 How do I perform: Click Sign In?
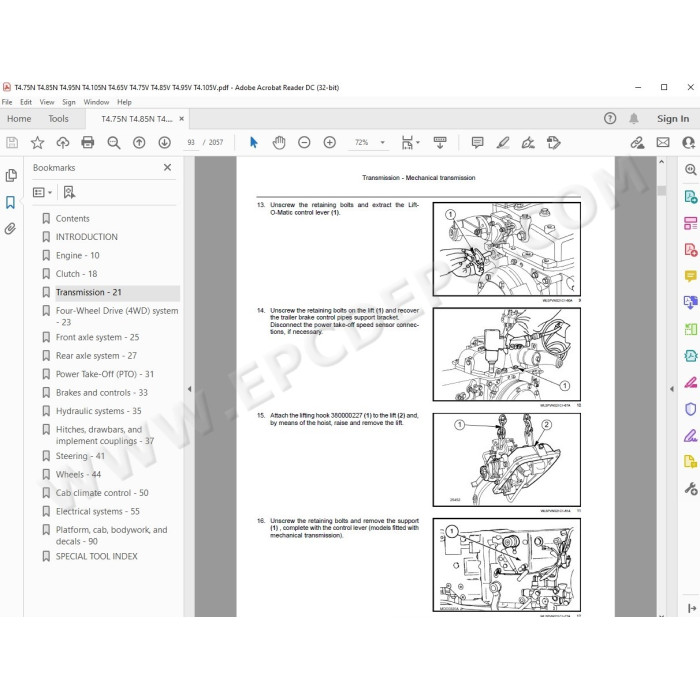click(x=673, y=119)
